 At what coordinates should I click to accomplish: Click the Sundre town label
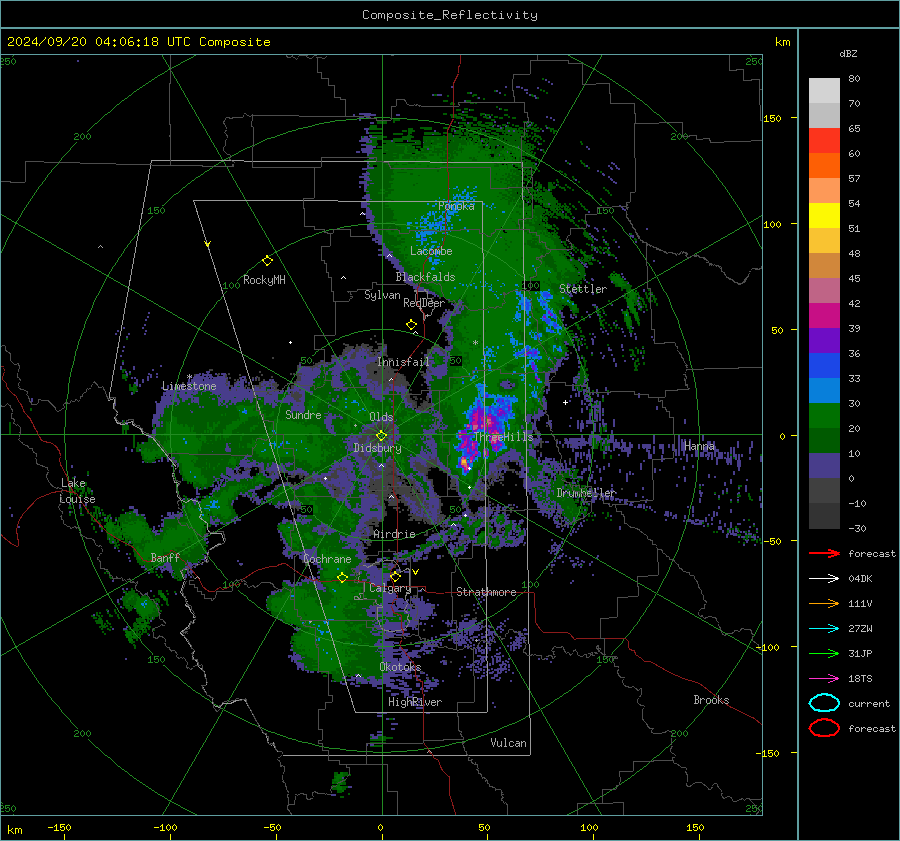(303, 414)
